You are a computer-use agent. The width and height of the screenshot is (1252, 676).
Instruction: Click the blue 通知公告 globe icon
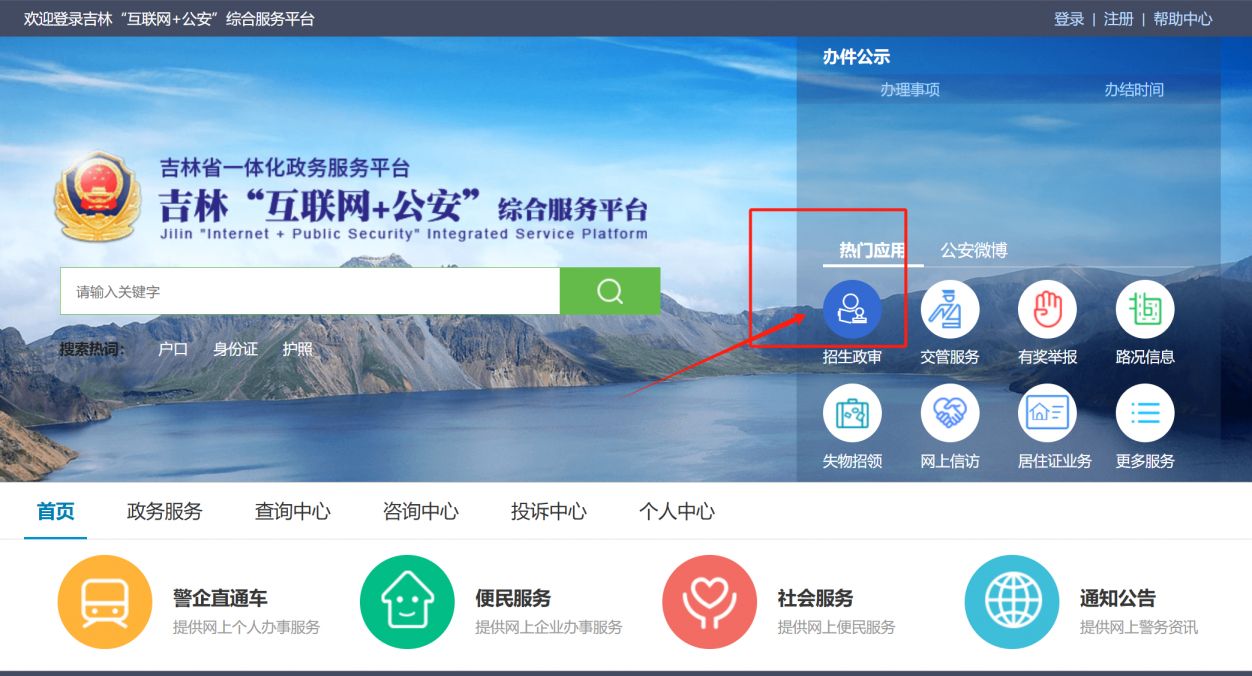pos(1011,602)
